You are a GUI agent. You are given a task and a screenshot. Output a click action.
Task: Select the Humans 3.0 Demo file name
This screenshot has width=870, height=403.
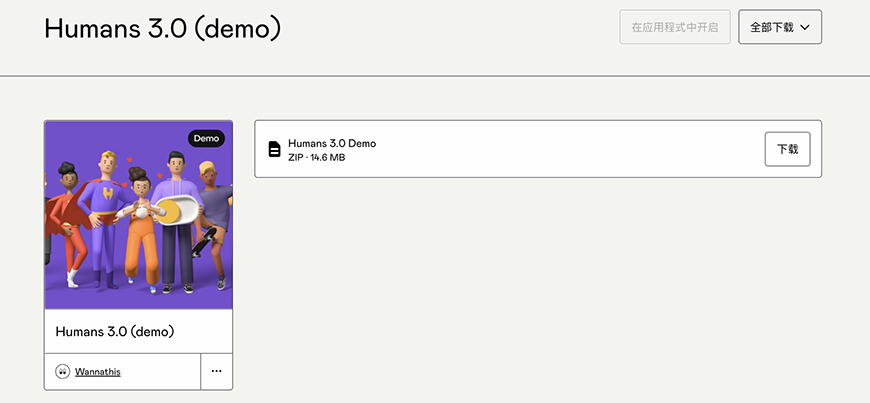332,143
